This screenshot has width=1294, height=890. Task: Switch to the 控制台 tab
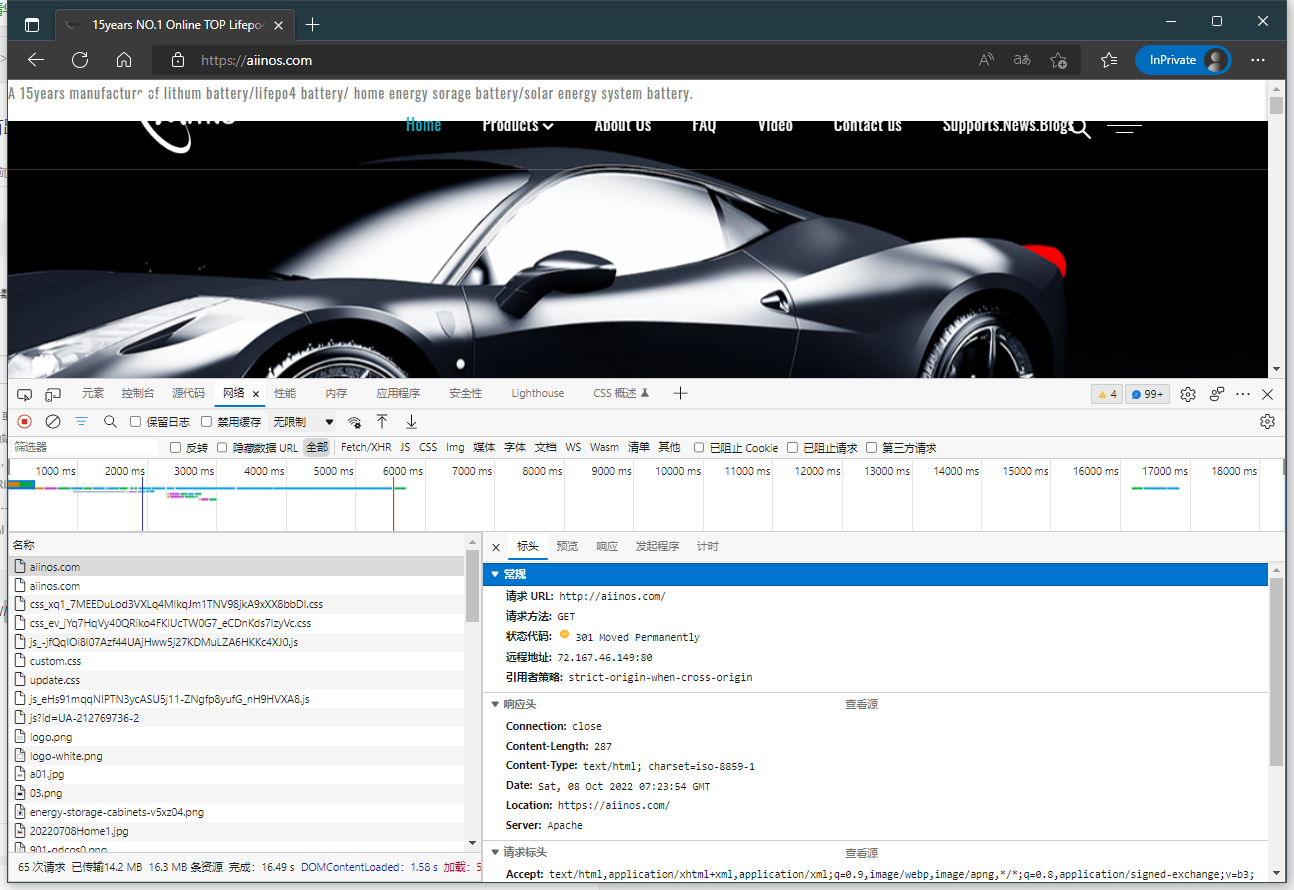tap(138, 393)
